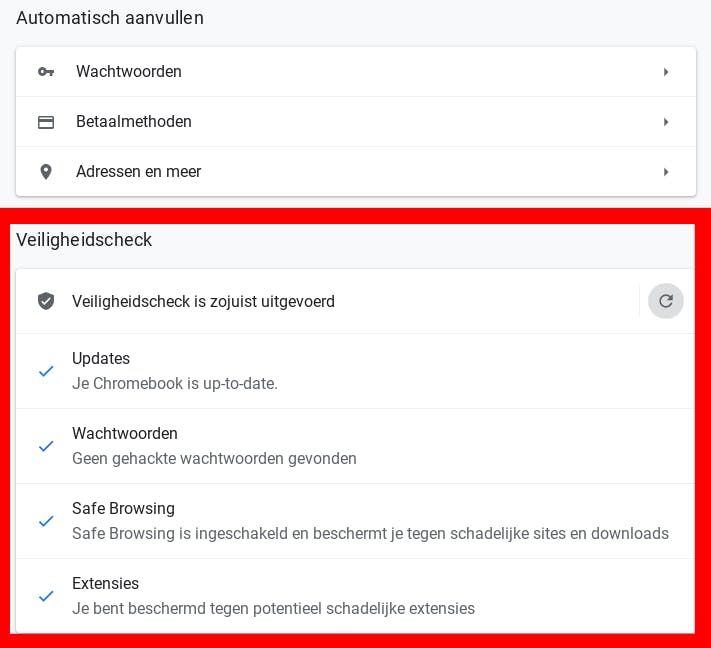Open the Extensies safety check result

pos(273,596)
